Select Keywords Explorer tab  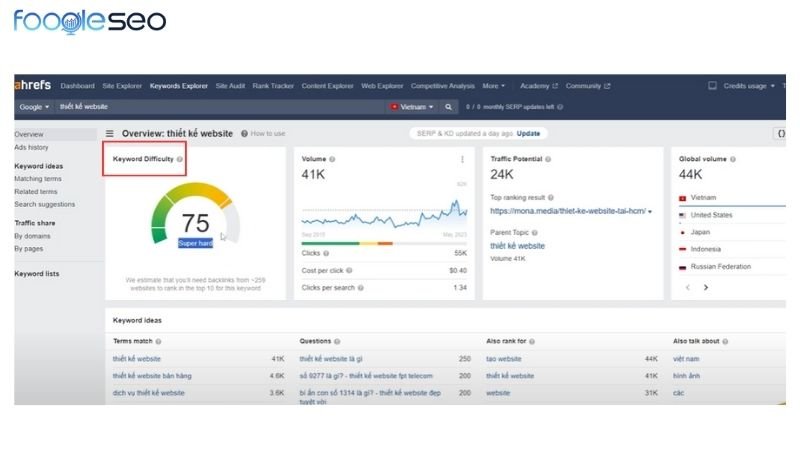pos(179,86)
